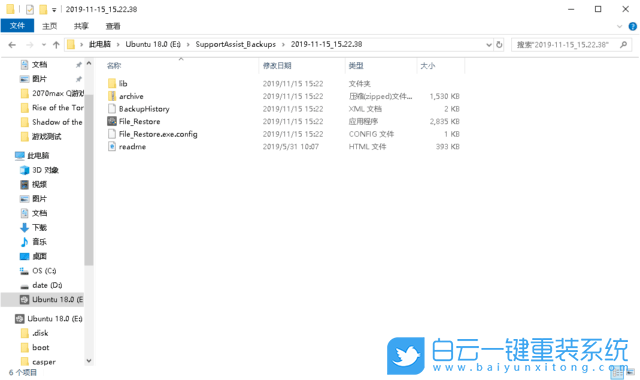The height and width of the screenshot is (380, 640).
Task: Click the search box for this folder
Action: point(571,44)
